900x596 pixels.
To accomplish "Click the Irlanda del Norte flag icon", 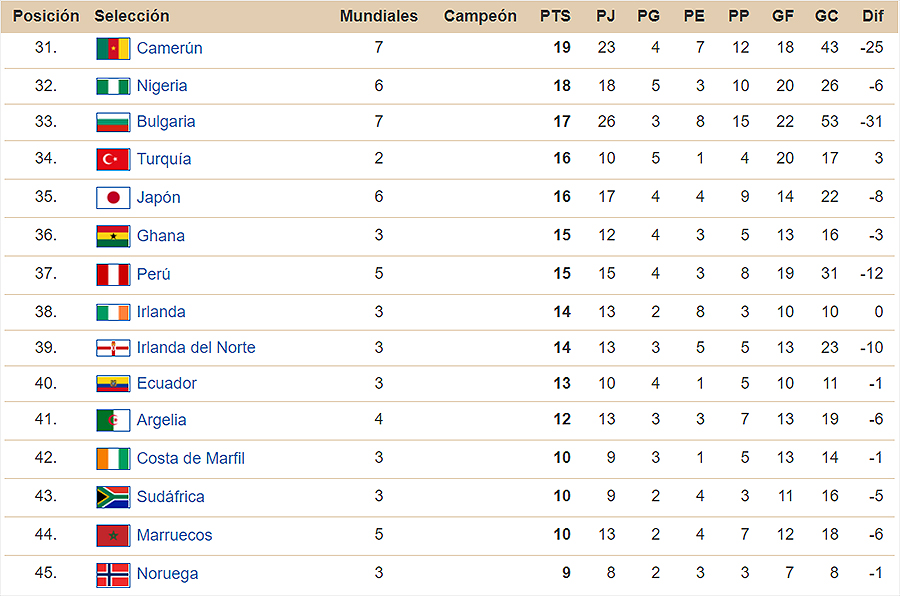I will (113, 348).
